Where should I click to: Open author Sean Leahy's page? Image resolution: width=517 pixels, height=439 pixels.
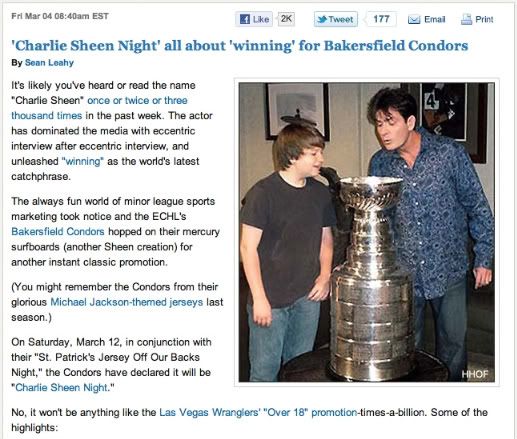pos(49,63)
